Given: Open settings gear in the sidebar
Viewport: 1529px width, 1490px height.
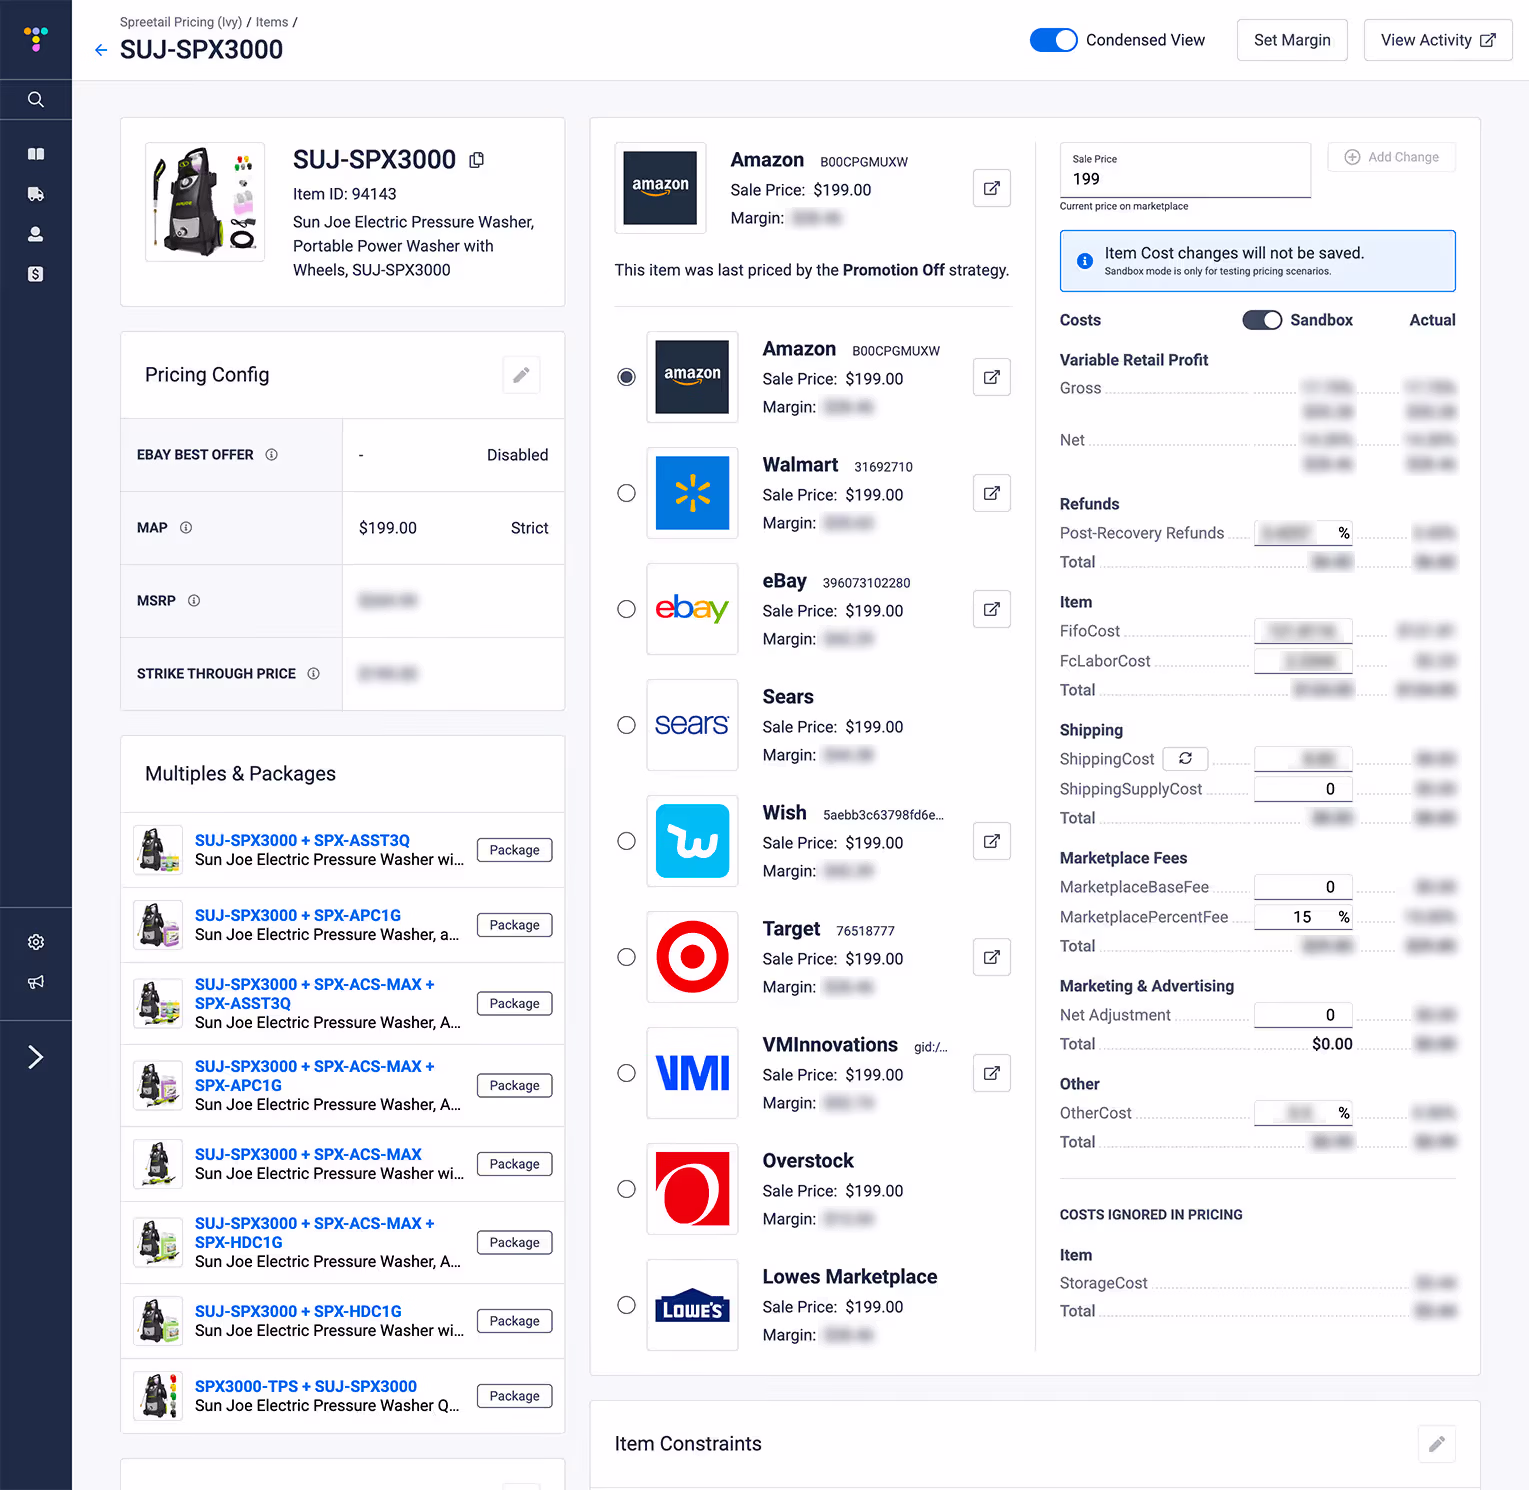Looking at the screenshot, I should pyautogui.click(x=36, y=942).
